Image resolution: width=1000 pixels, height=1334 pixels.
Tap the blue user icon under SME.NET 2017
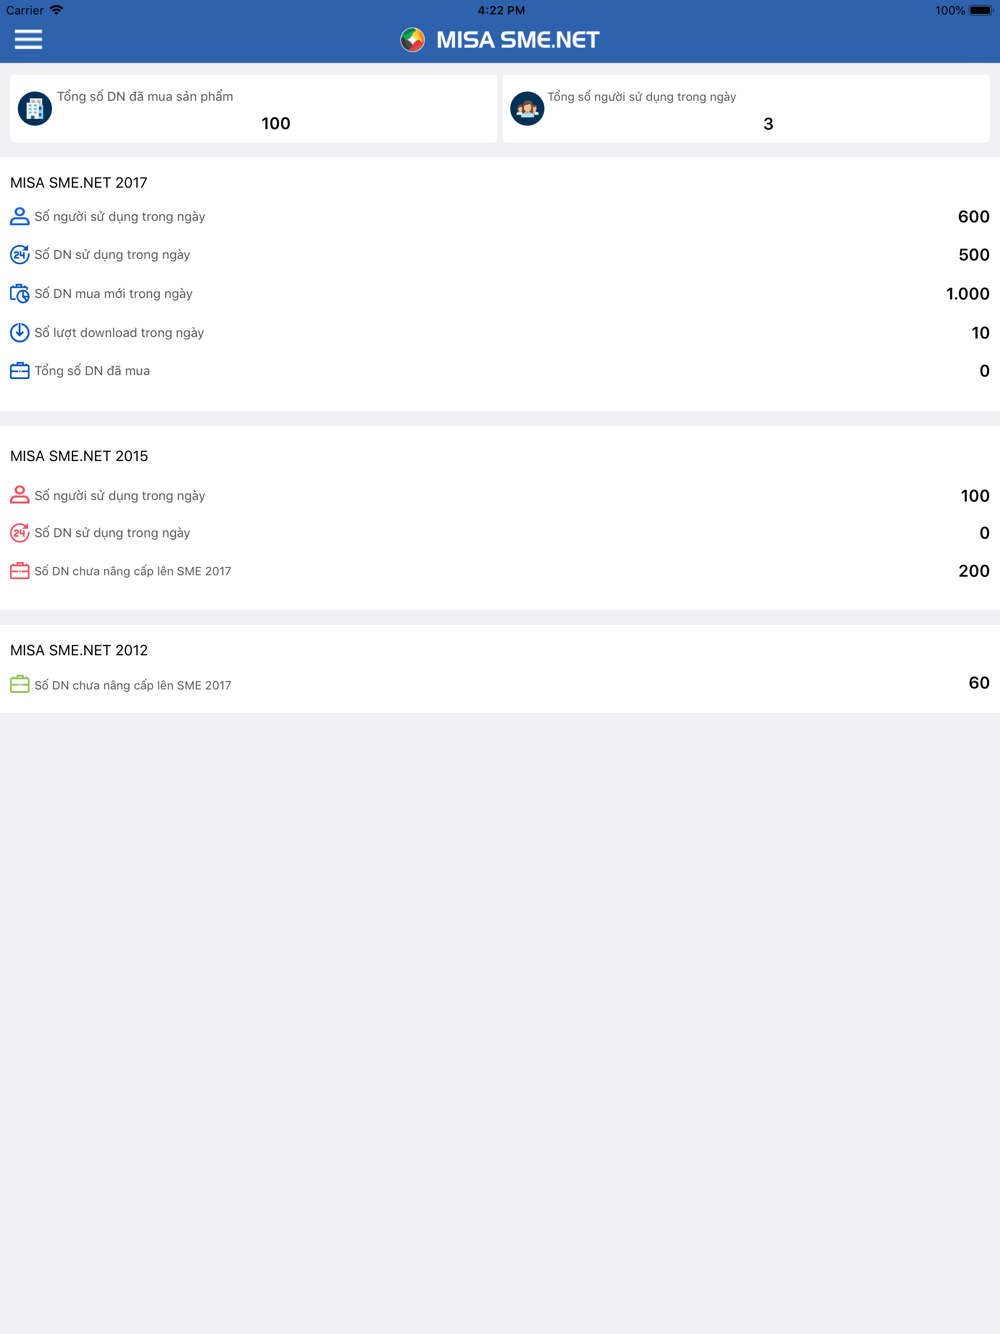pyautogui.click(x=19, y=216)
